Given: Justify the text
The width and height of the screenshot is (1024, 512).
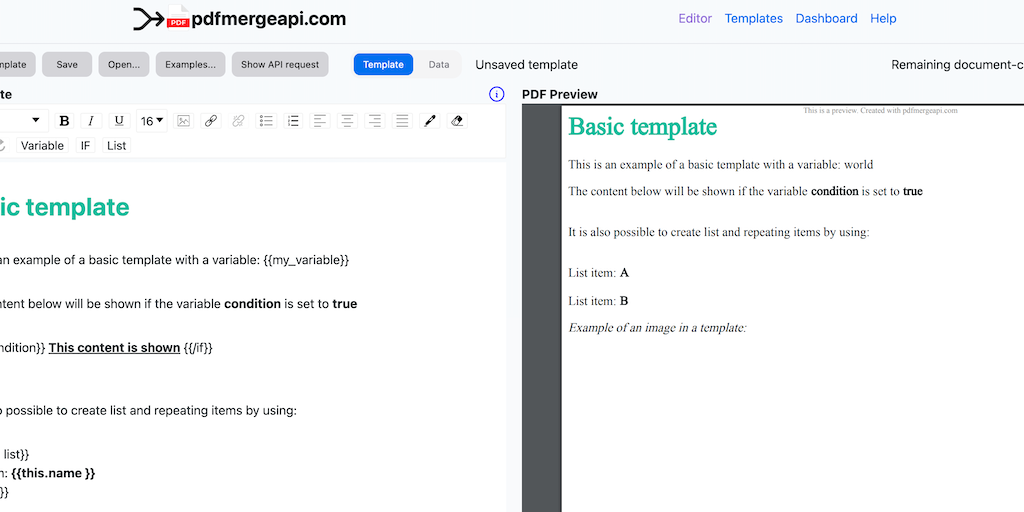Looking at the screenshot, I should coord(402,121).
